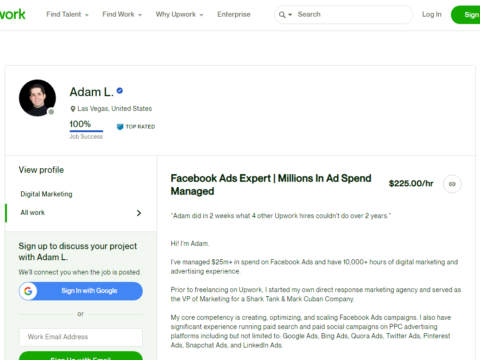This screenshot has height=360, width=480.
Task: Click the 100% Job Success bar
Action: pos(86,131)
